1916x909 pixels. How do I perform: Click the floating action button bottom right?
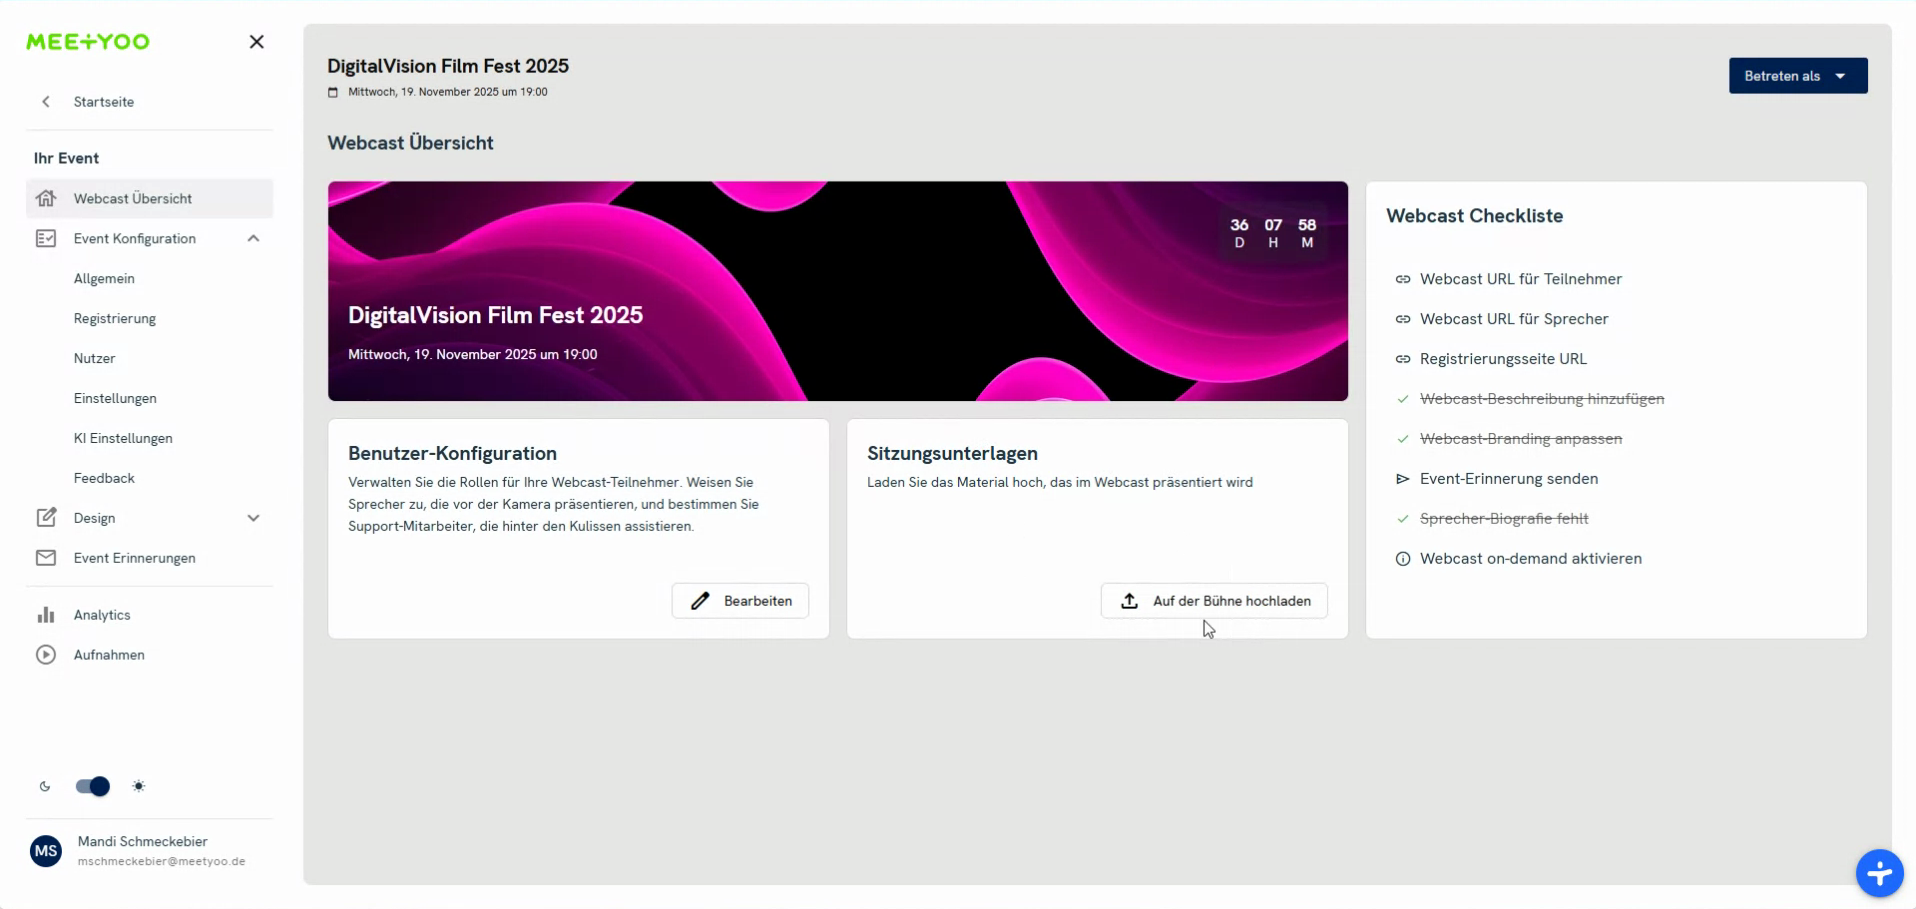point(1879,872)
